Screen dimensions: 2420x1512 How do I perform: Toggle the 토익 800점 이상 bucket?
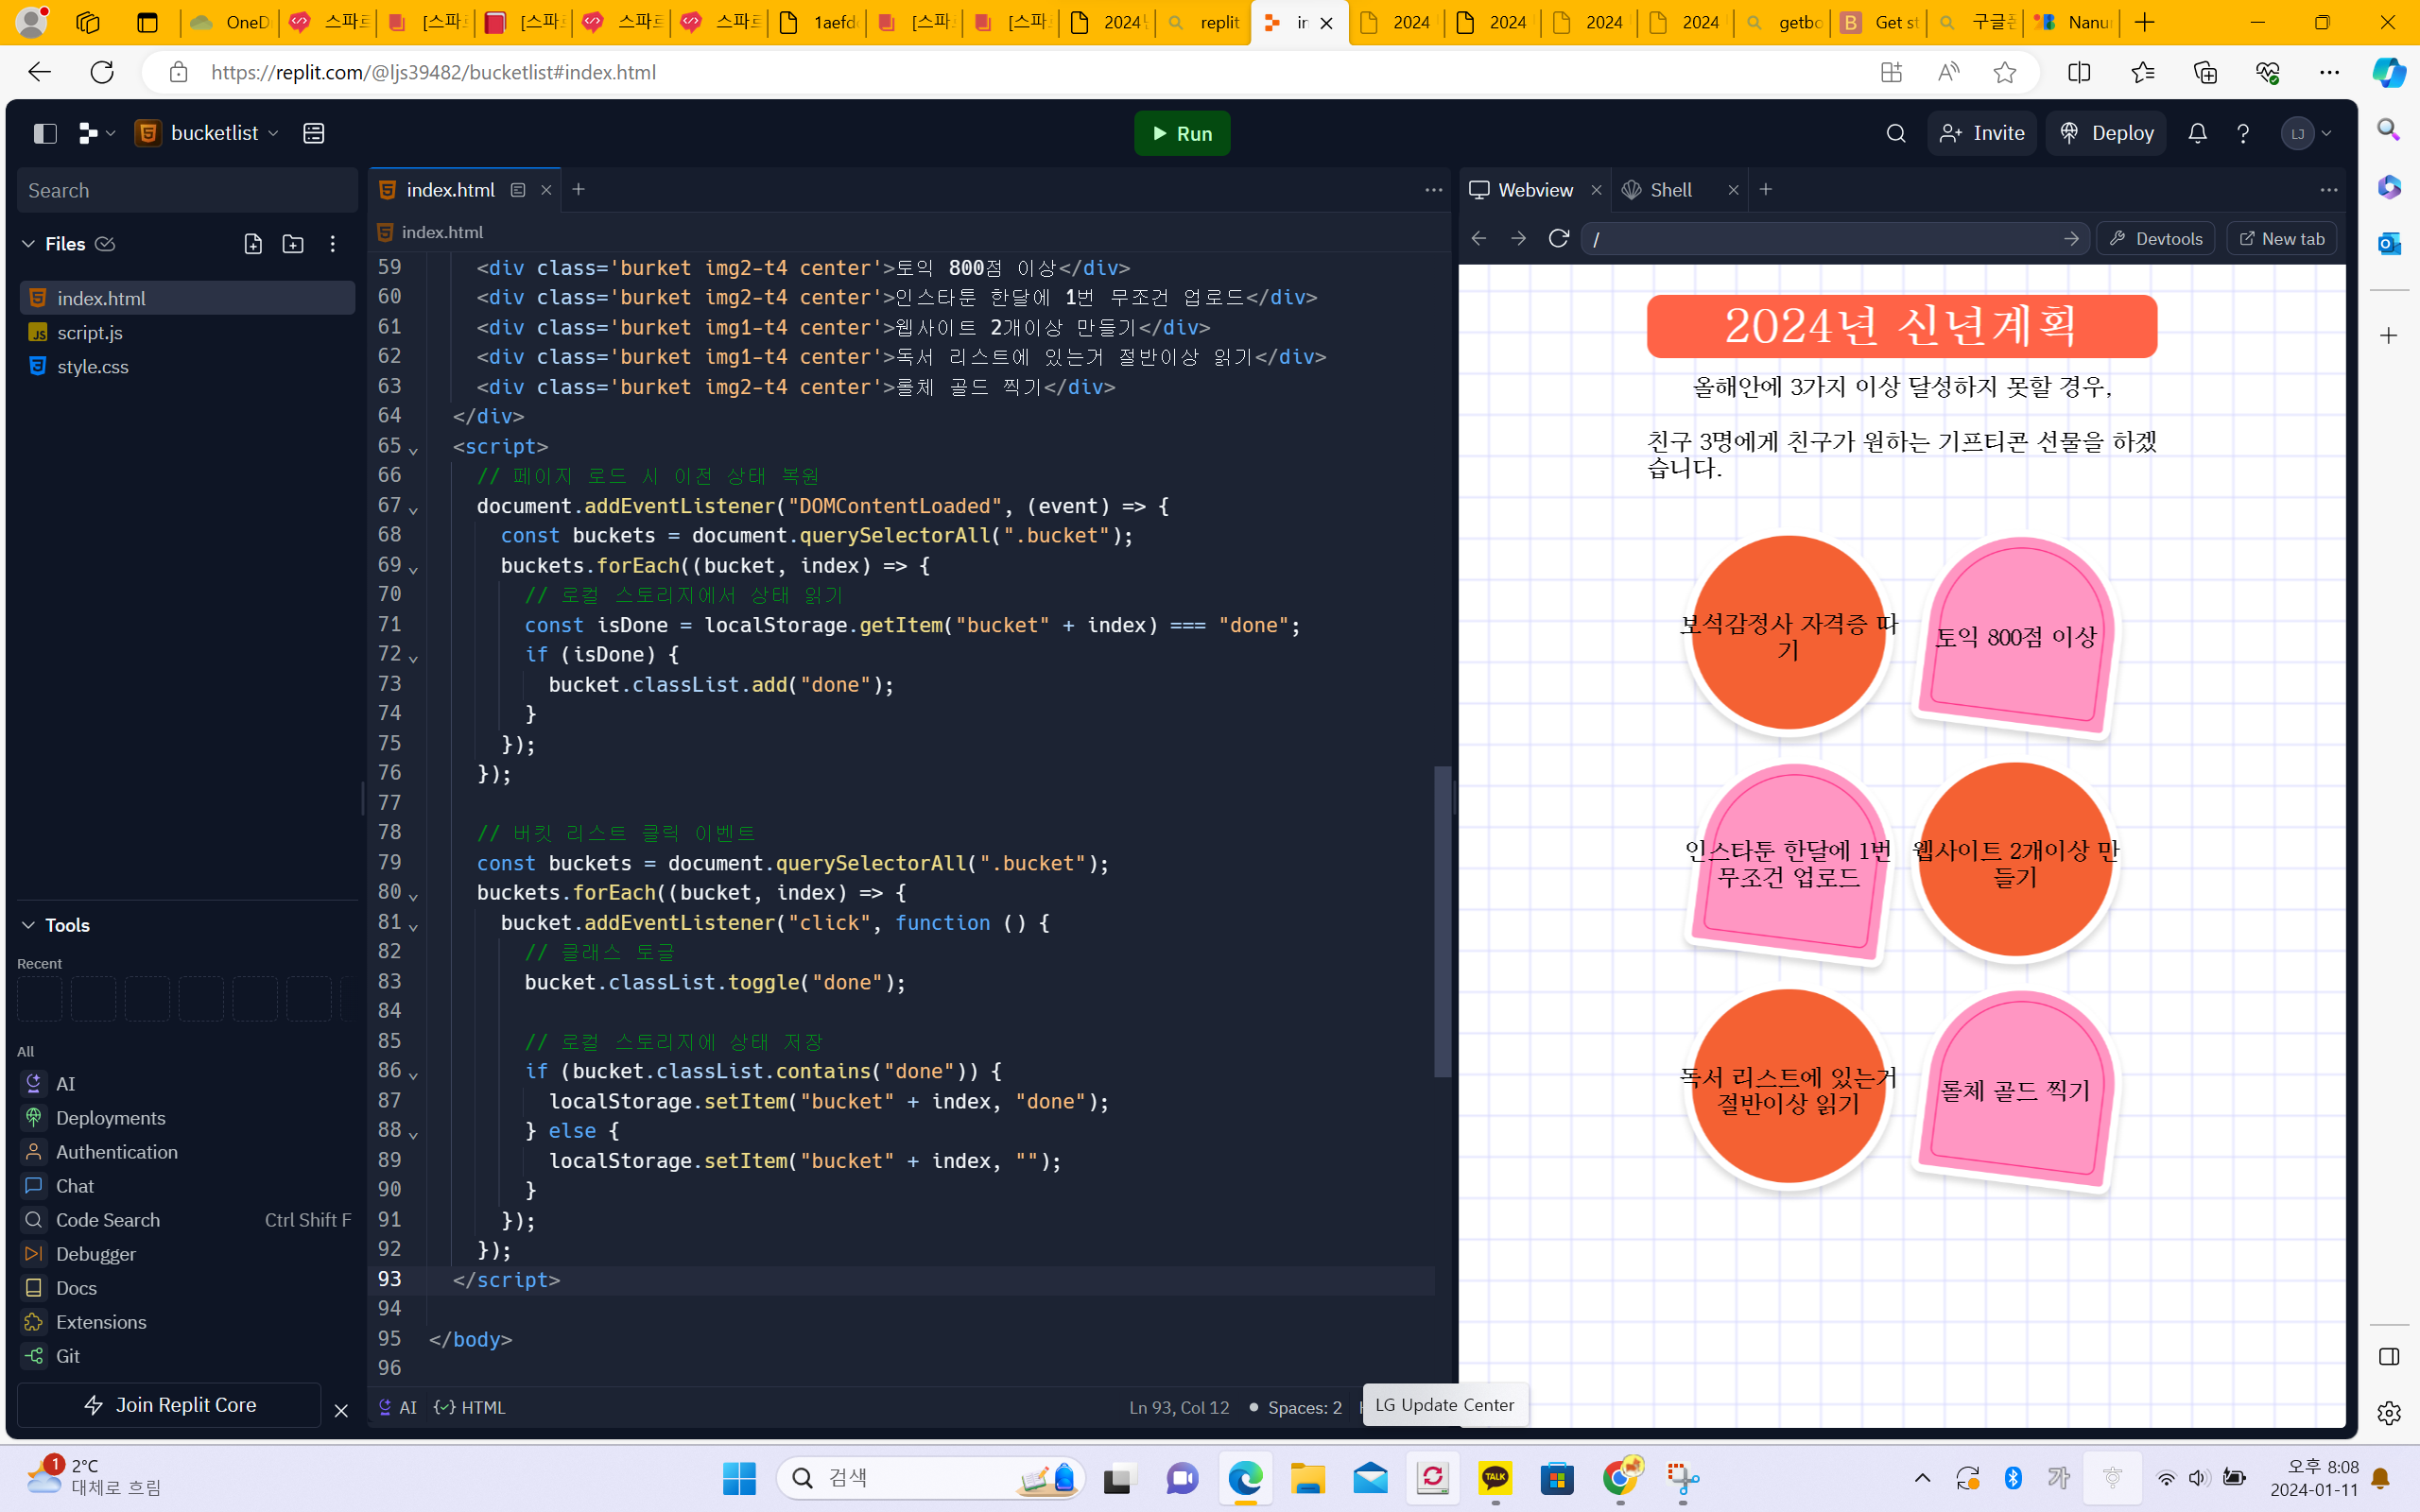tap(2015, 636)
